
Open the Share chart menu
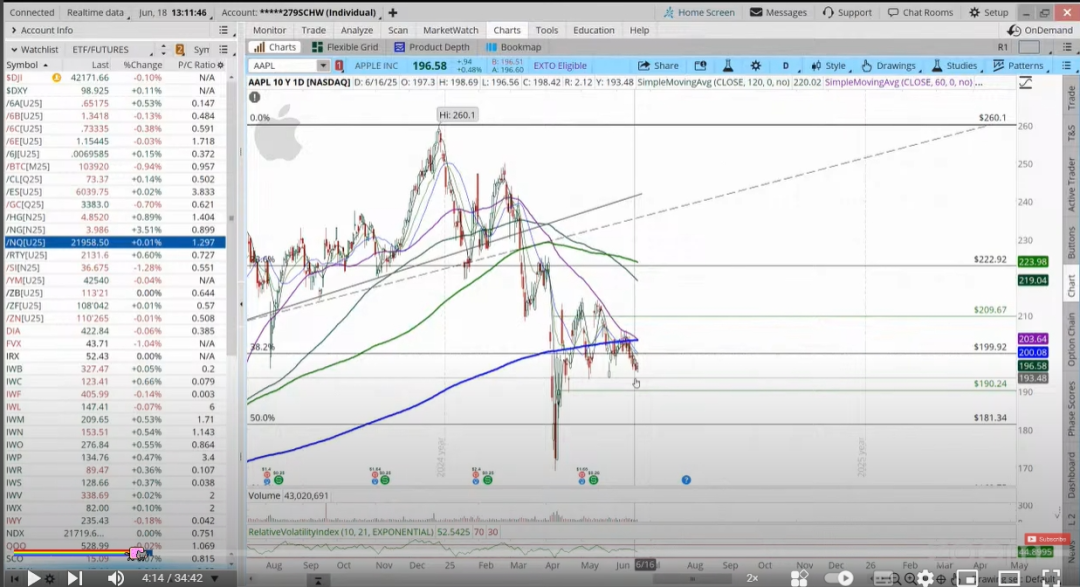[x=658, y=65]
